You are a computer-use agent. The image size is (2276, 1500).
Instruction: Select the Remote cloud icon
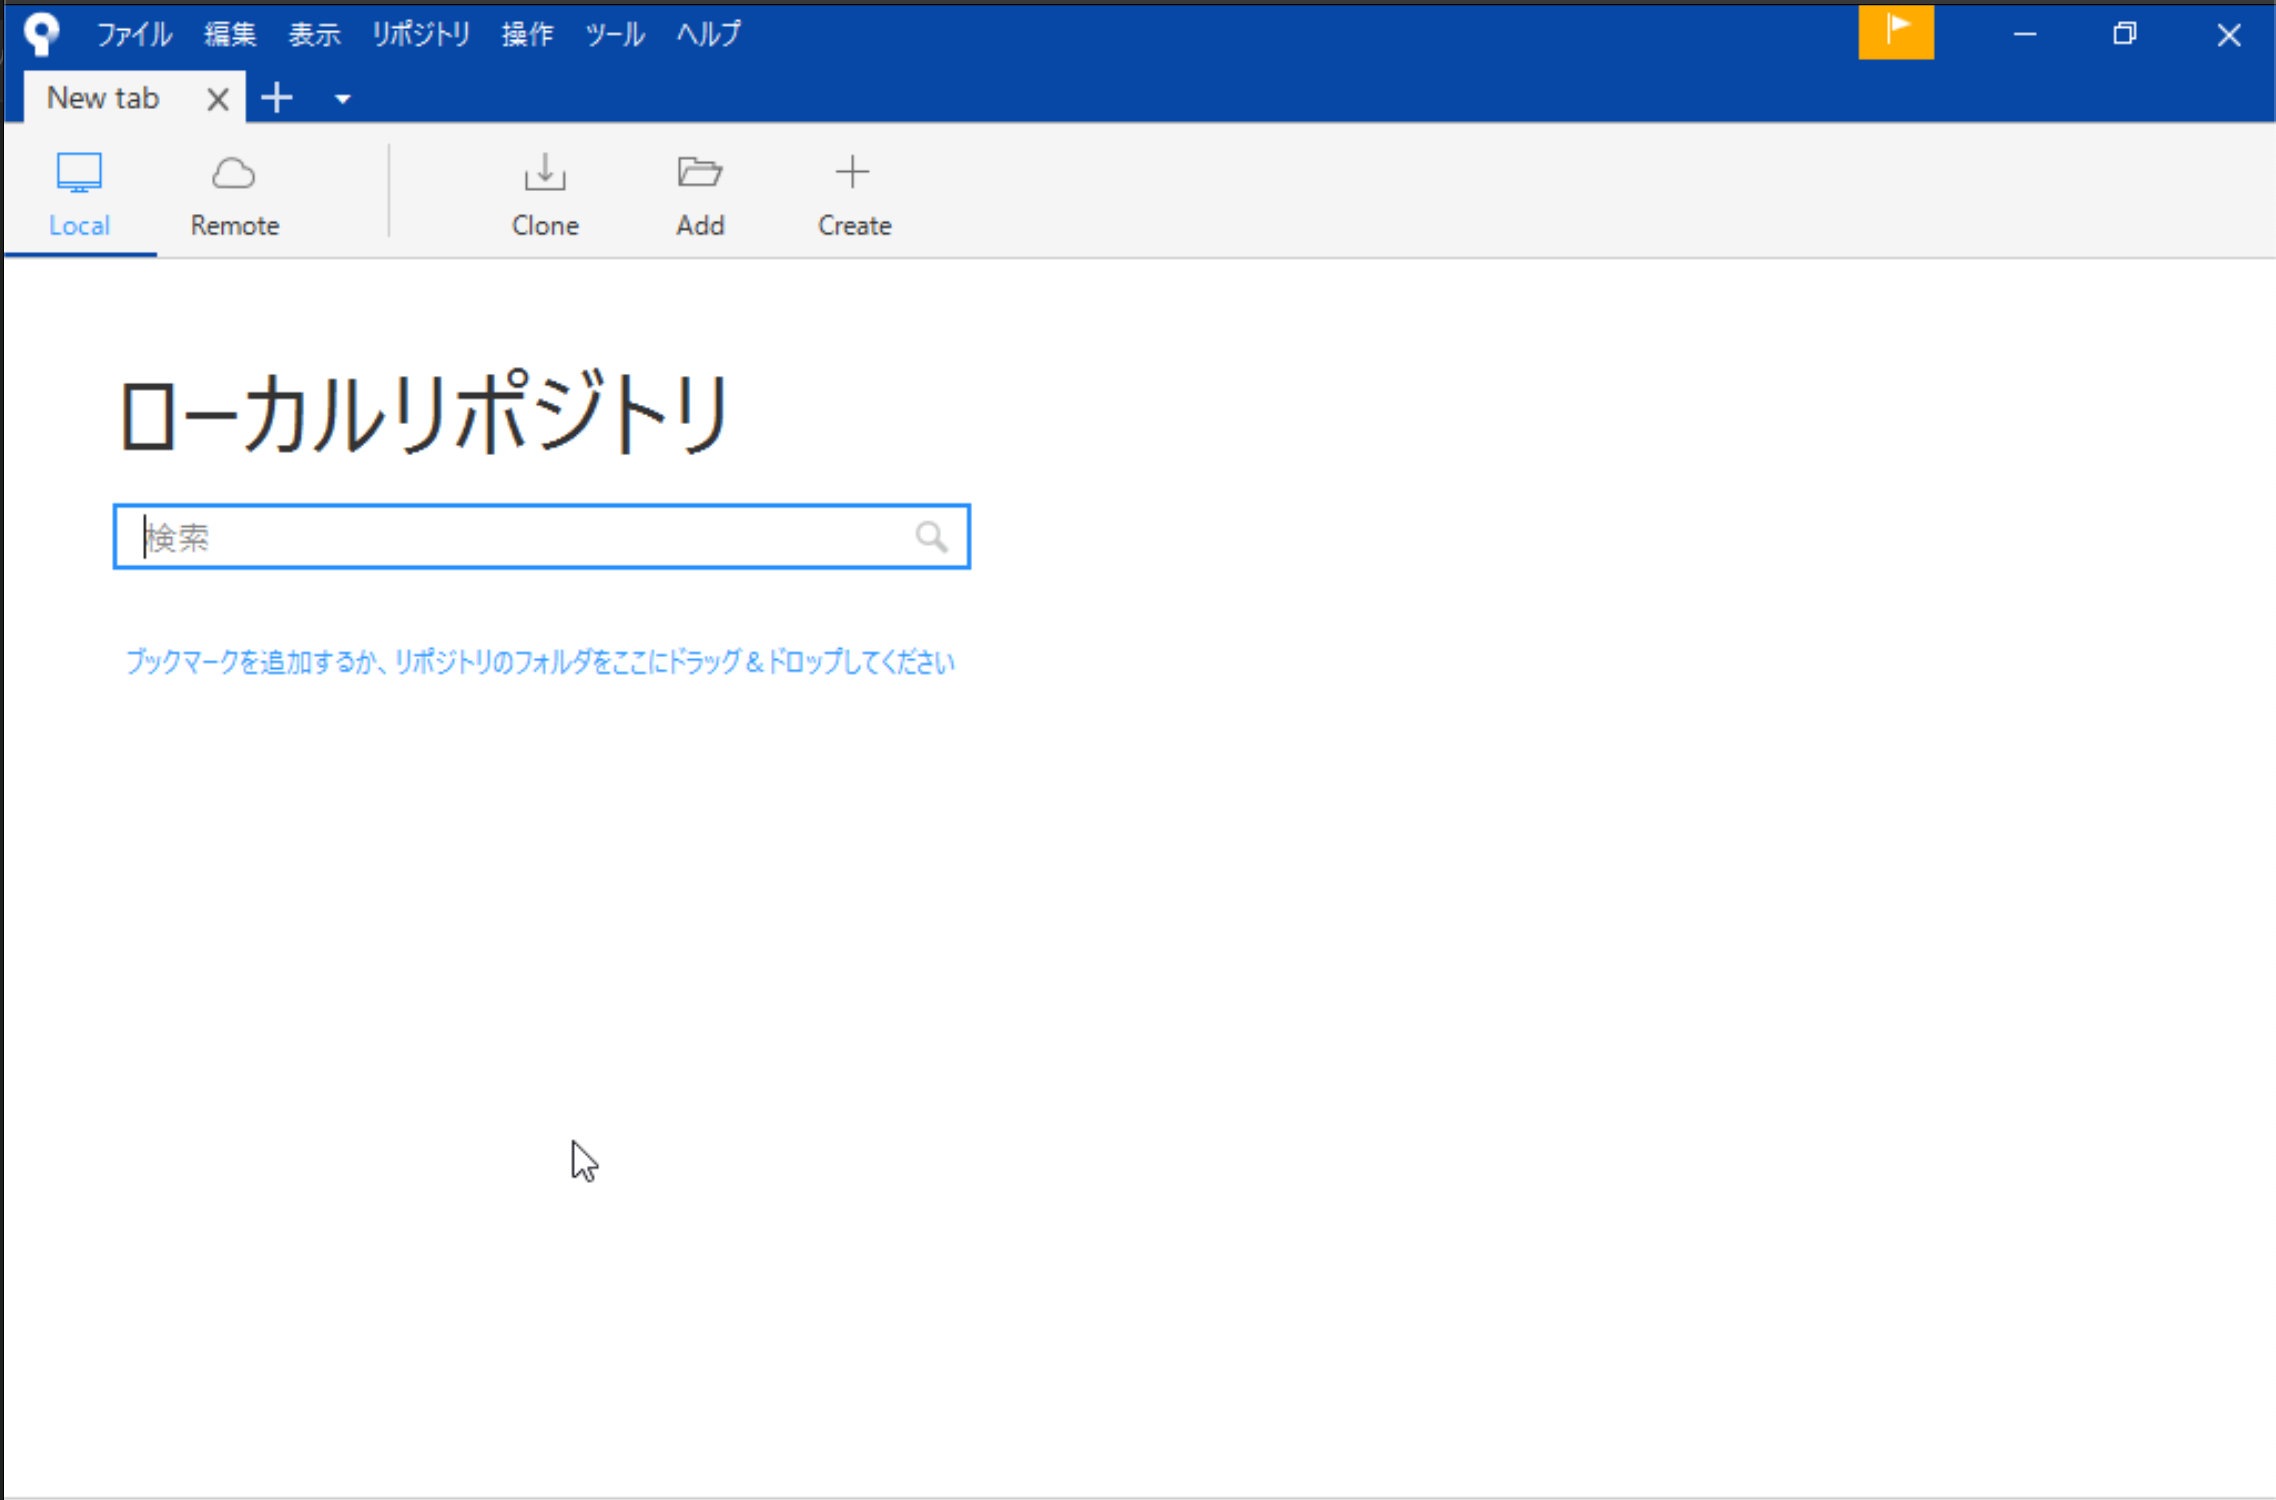pyautogui.click(x=233, y=172)
